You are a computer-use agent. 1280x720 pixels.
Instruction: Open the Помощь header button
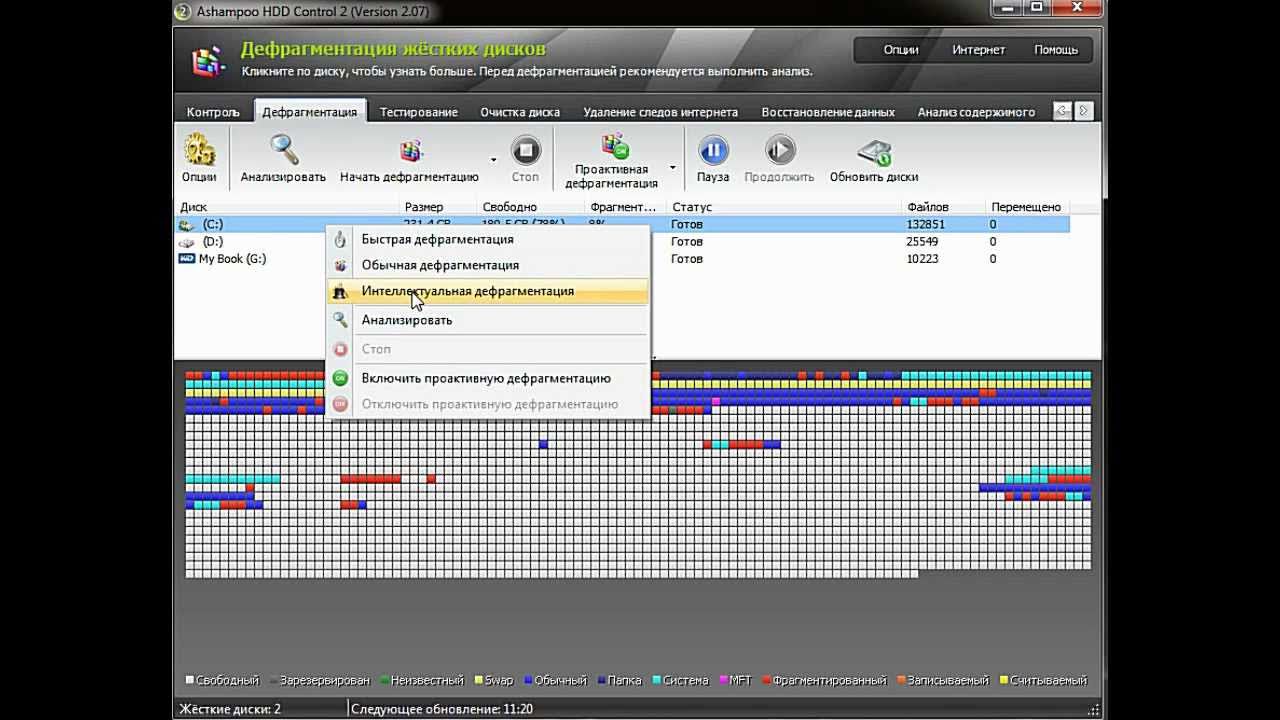(1056, 50)
